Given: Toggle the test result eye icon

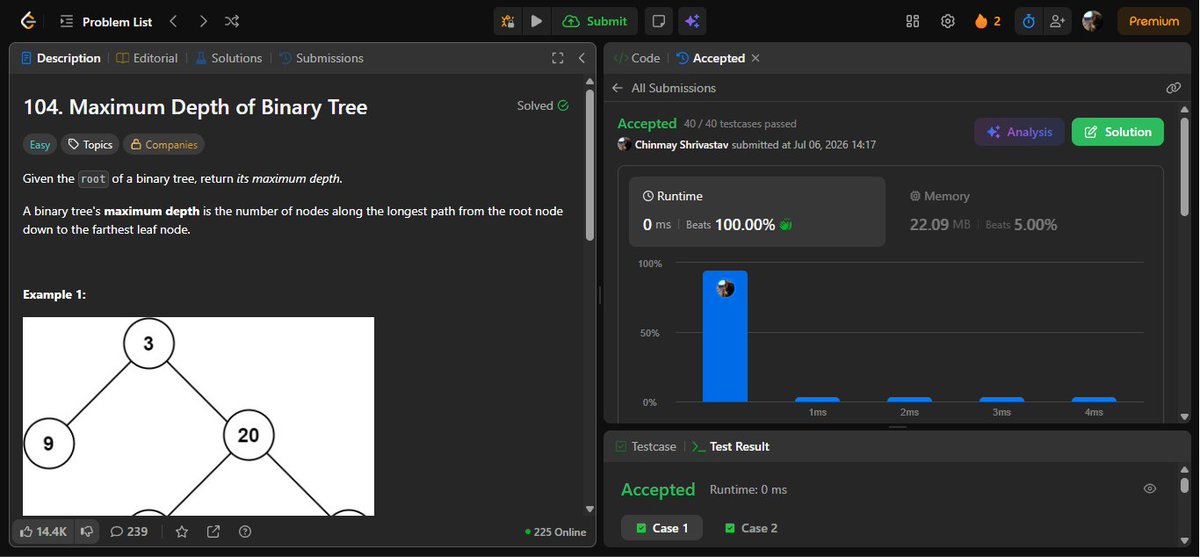Looking at the screenshot, I should (1149, 488).
